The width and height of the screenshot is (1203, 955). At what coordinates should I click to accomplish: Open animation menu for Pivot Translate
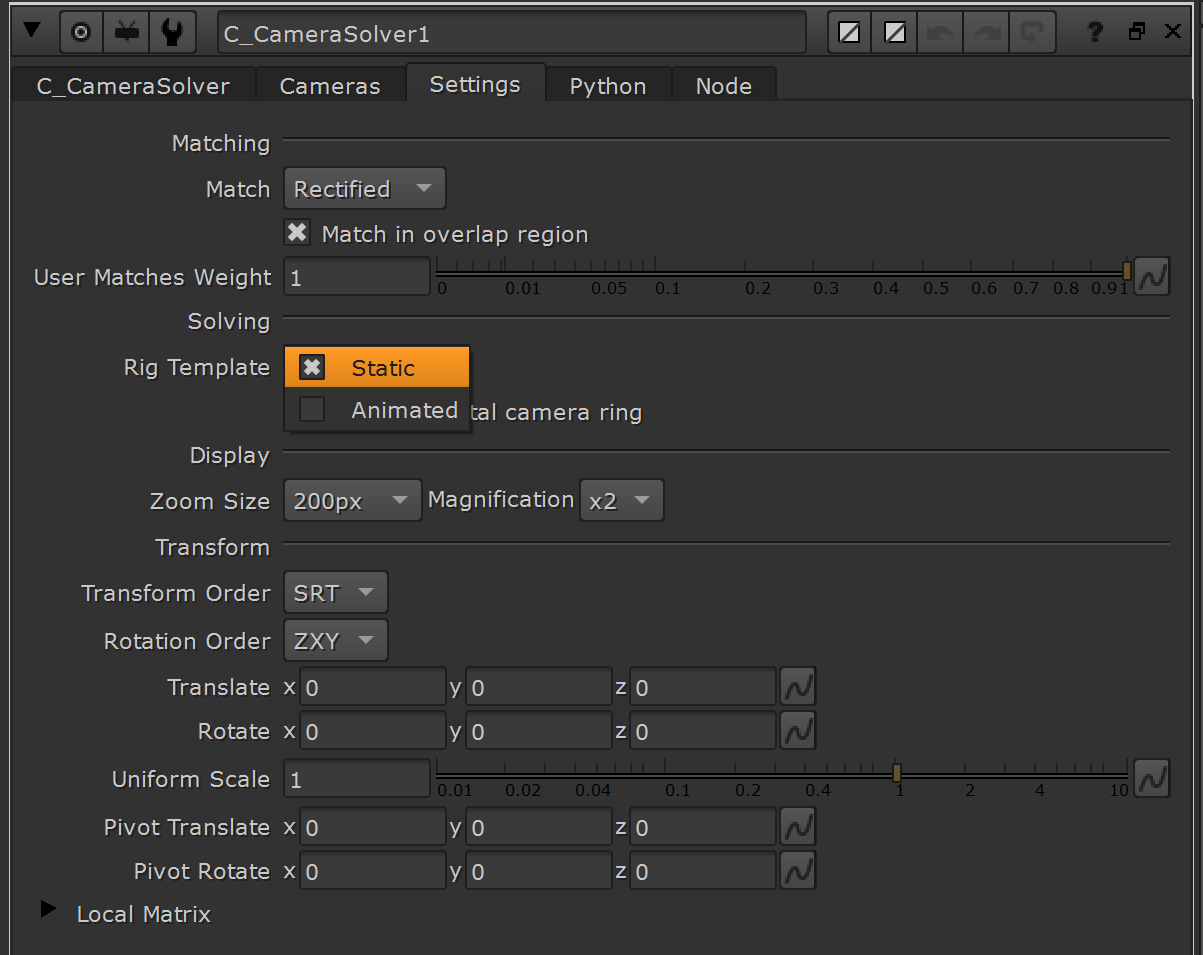pos(798,827)
